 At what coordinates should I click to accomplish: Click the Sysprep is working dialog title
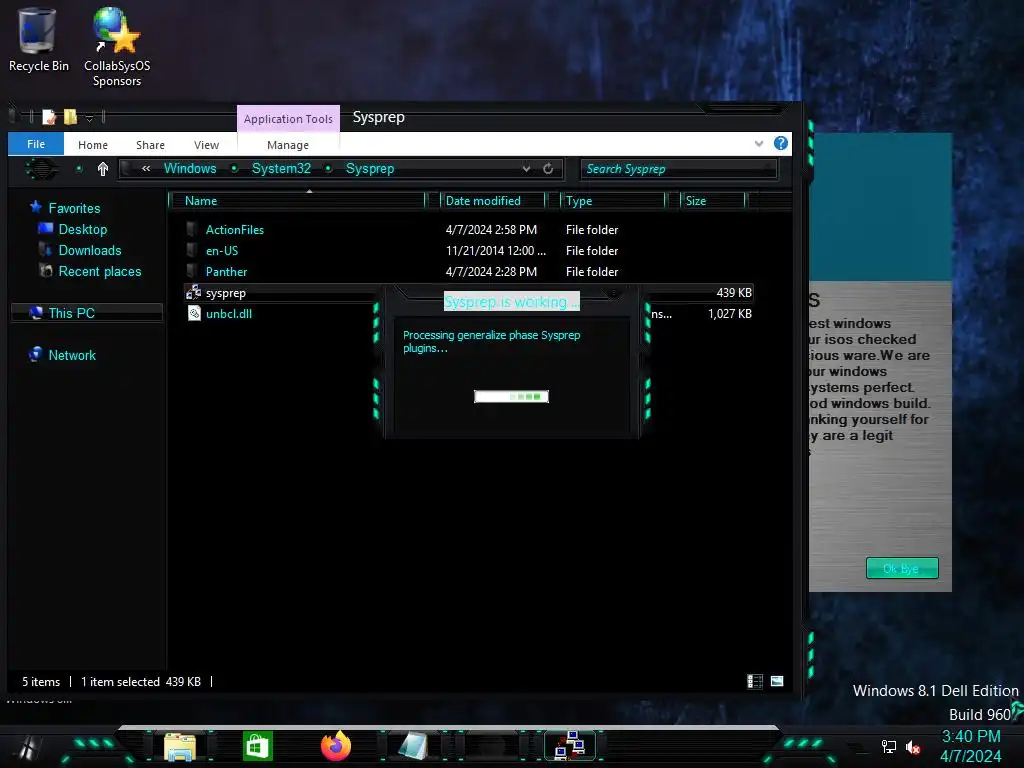pyautogui.click(x=511, y=302)
